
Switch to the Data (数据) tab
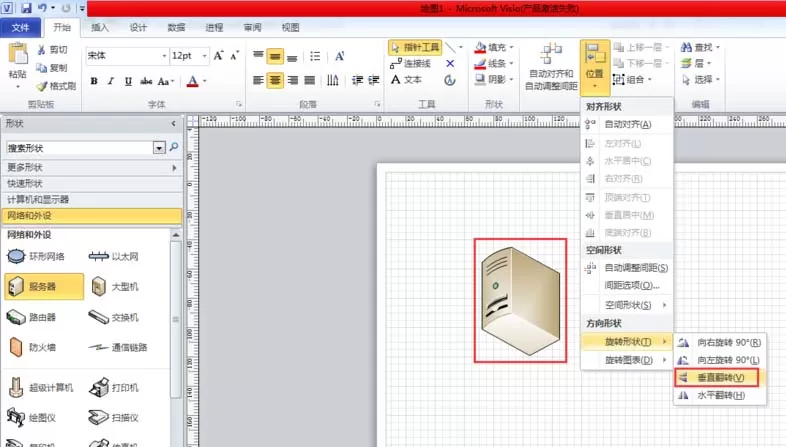(x=176, y=28)
